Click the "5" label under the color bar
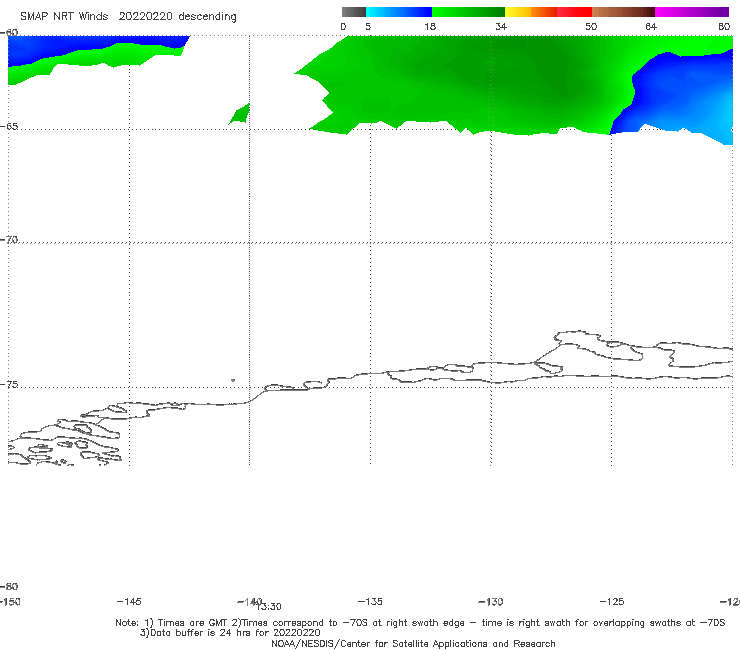This screenshot has height=650, width=740. coord(368,26)
